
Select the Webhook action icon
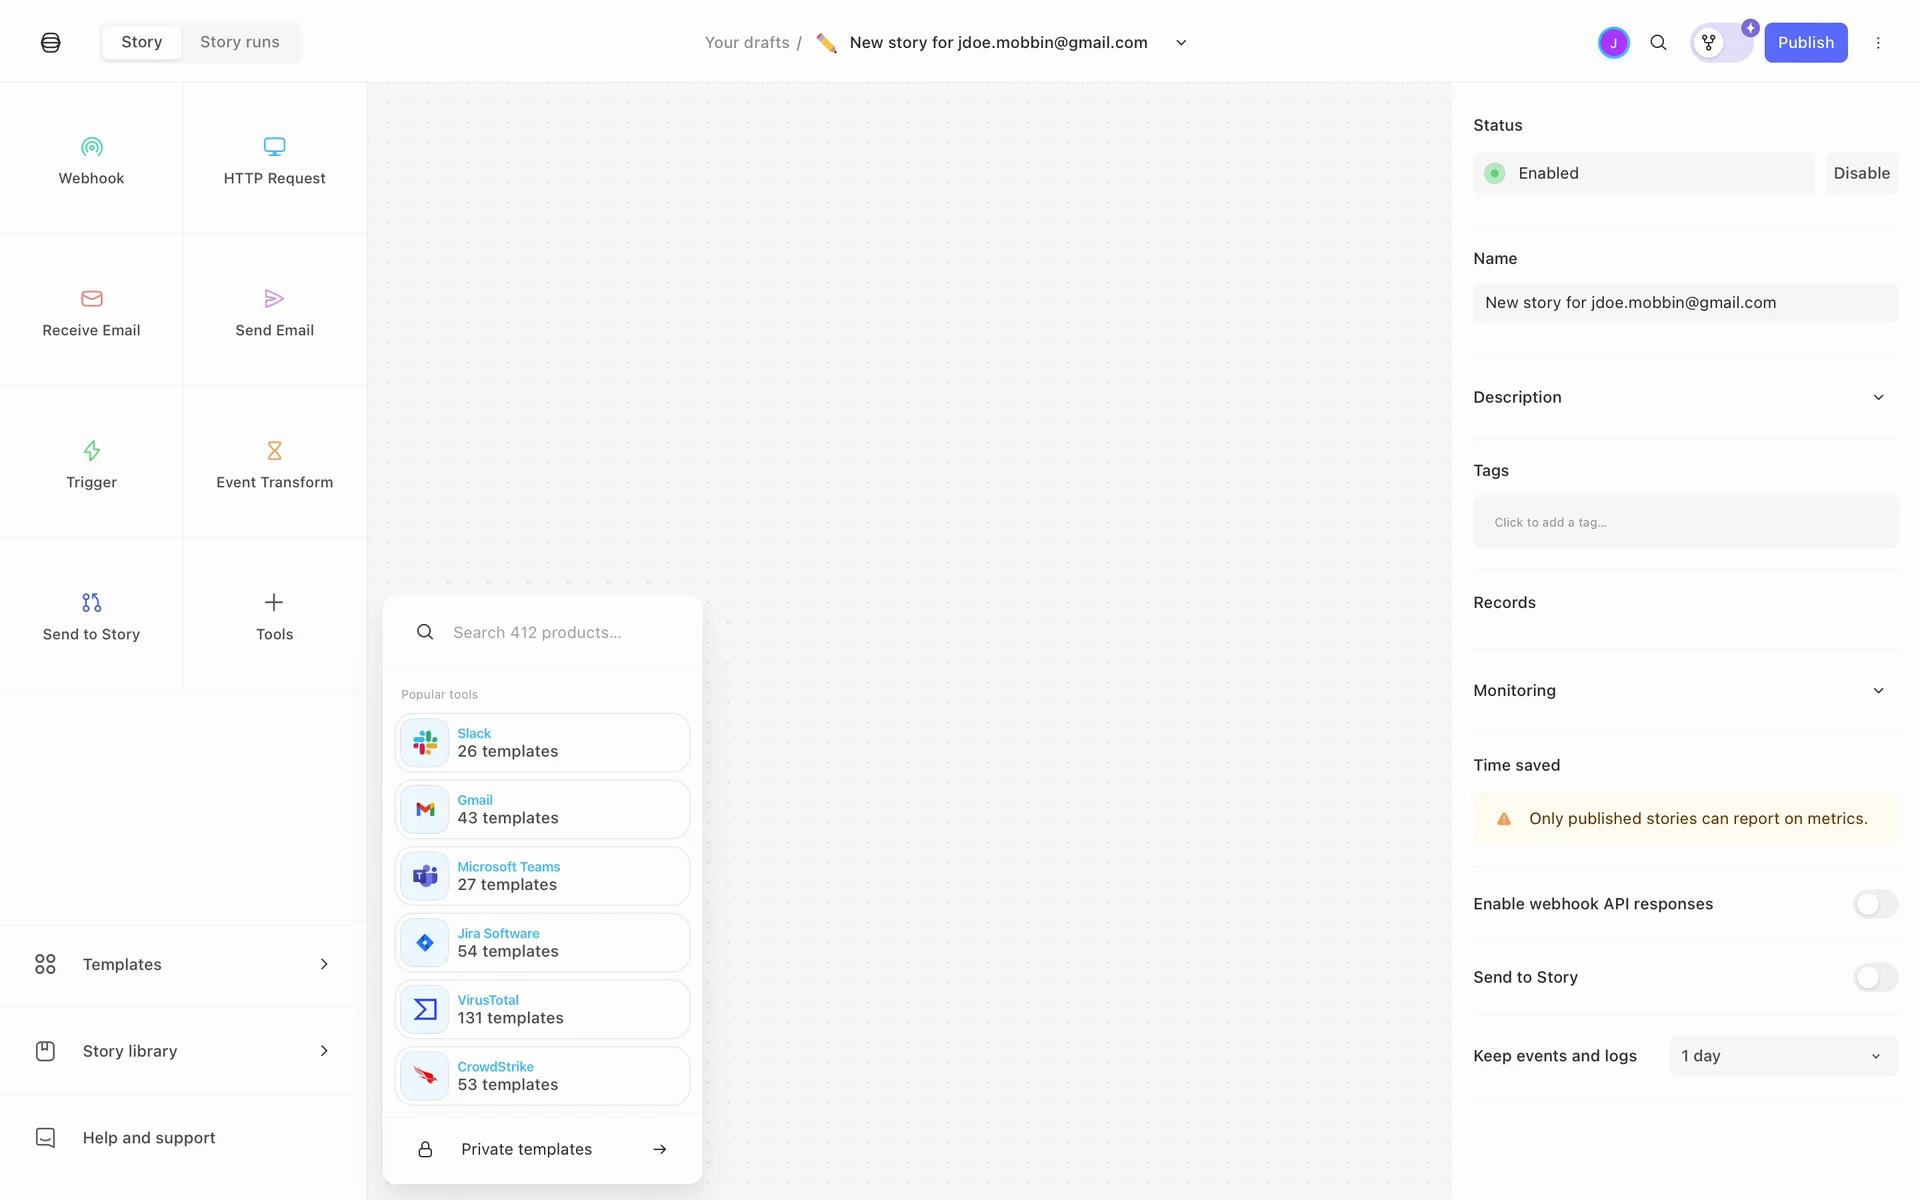[91, 147]
